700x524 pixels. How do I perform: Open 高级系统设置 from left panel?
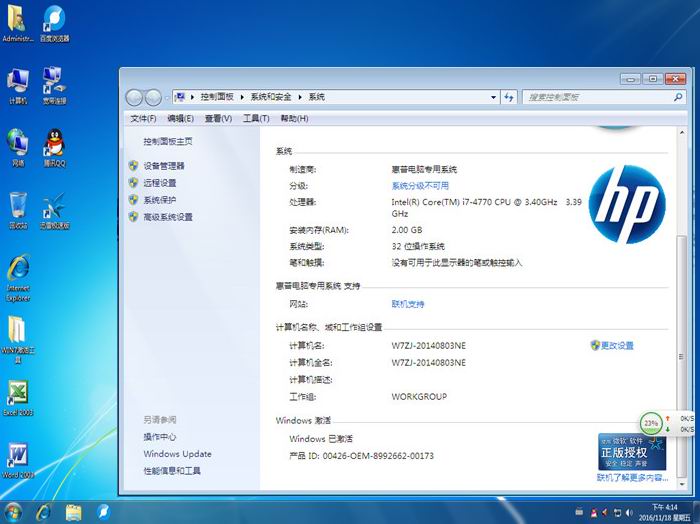click(x=167, y=217)
